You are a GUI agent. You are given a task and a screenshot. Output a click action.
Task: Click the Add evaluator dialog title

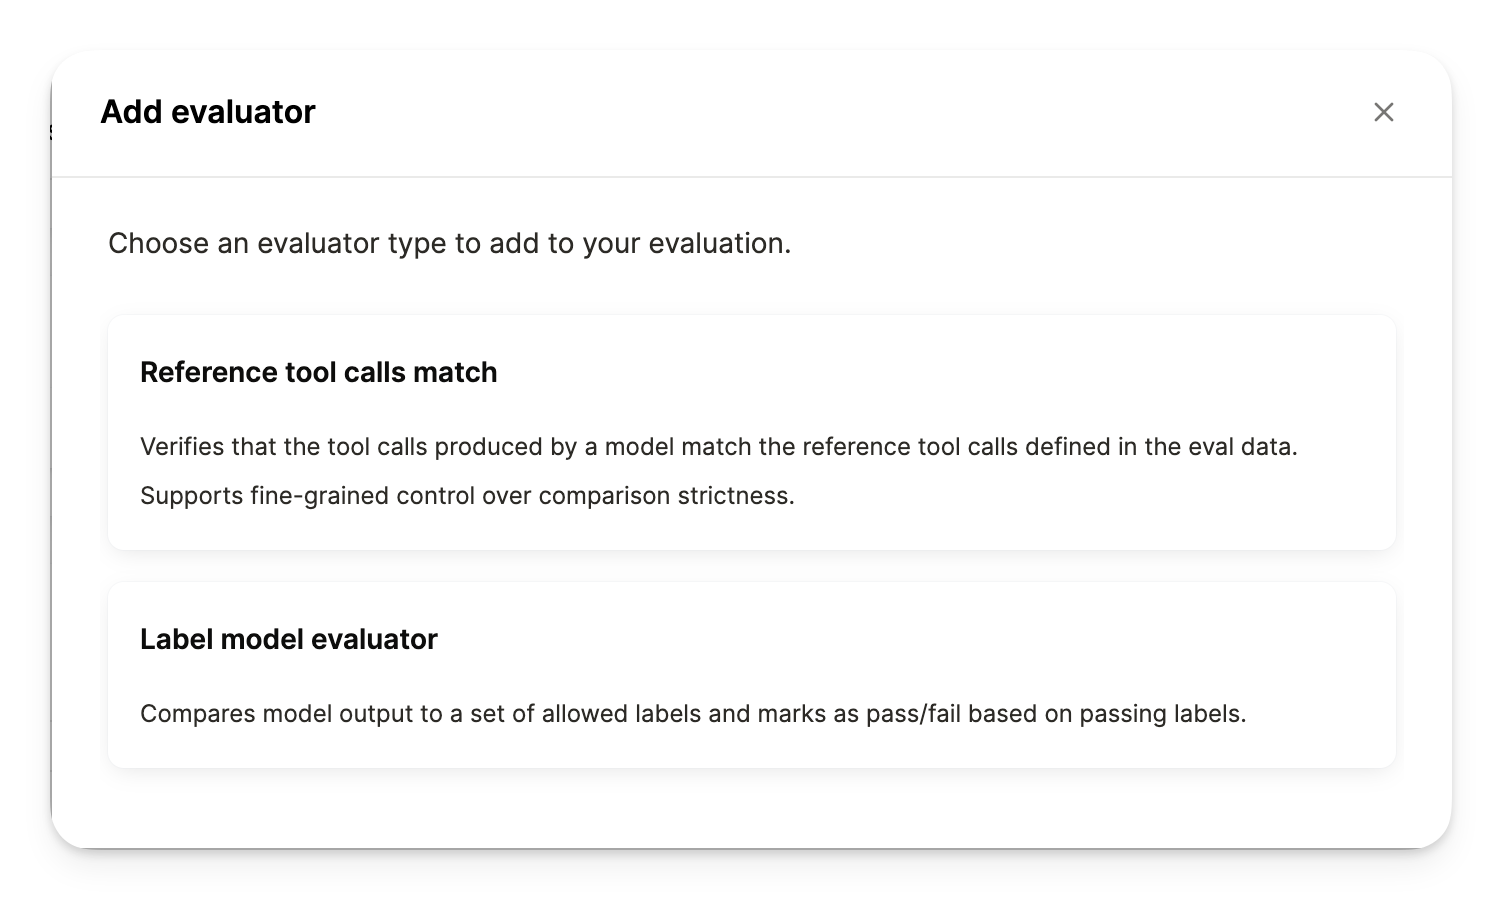point(207,111)
